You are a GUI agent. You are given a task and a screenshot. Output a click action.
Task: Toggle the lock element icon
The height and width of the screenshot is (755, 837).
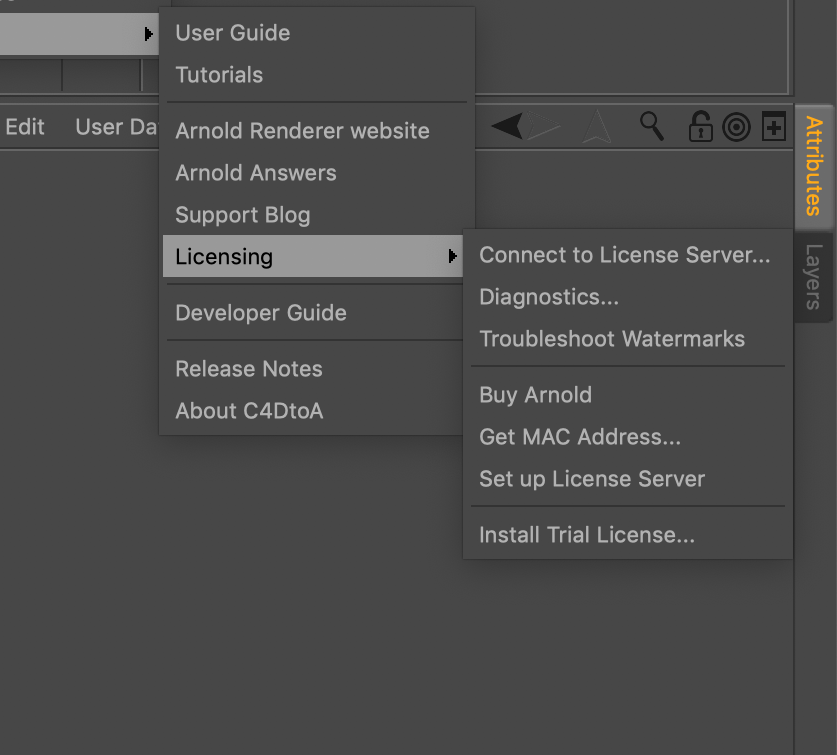pyautogui.click(x=700, y=127)
